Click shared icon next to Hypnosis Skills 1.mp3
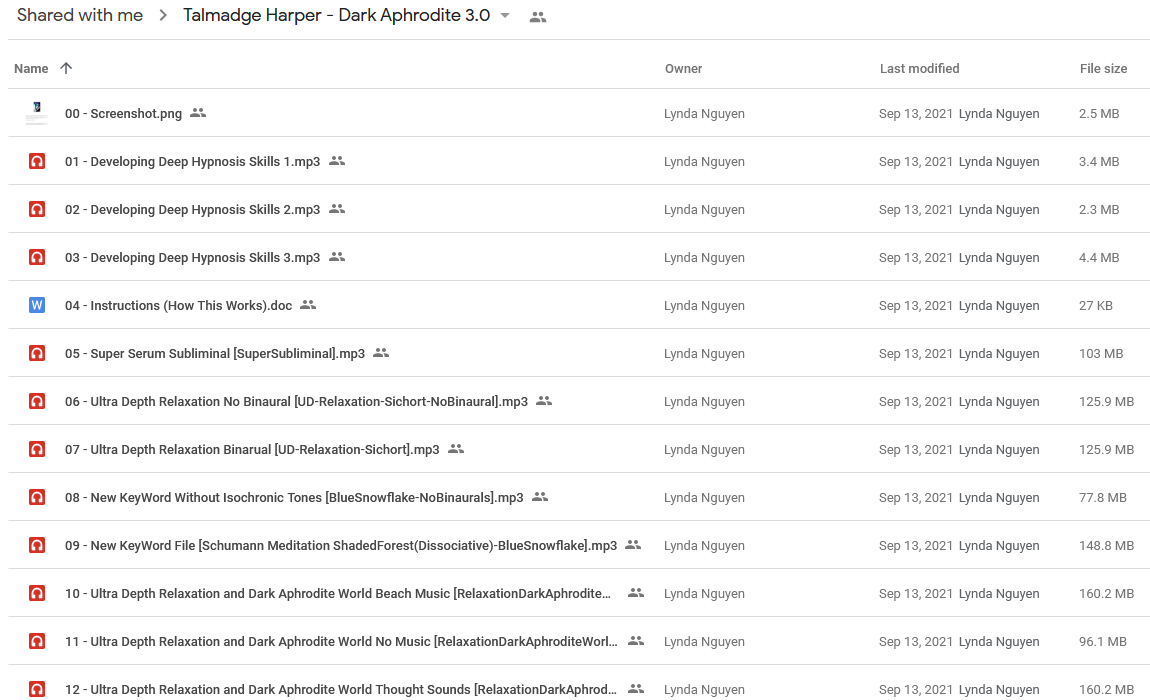 click(x=337, y=161)
